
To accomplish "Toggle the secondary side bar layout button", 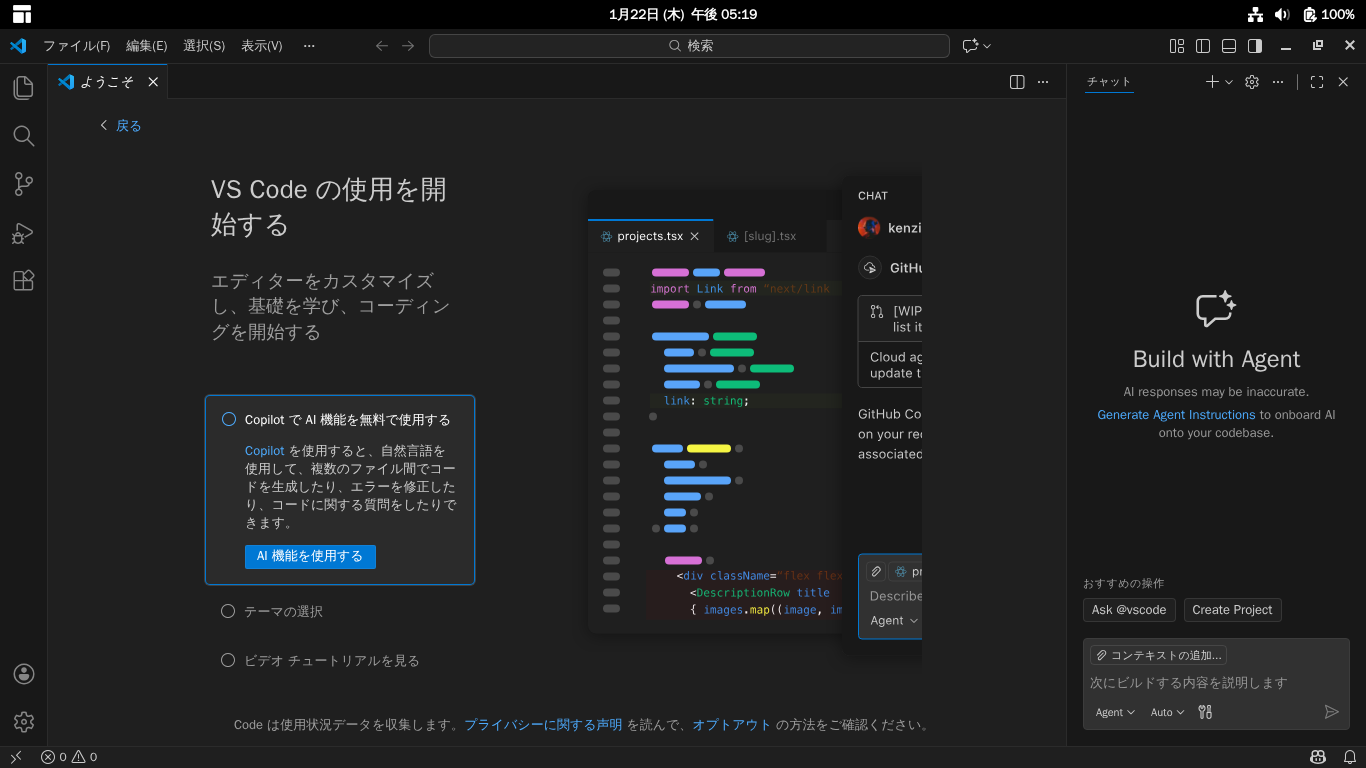I will tap(1255, 46).
